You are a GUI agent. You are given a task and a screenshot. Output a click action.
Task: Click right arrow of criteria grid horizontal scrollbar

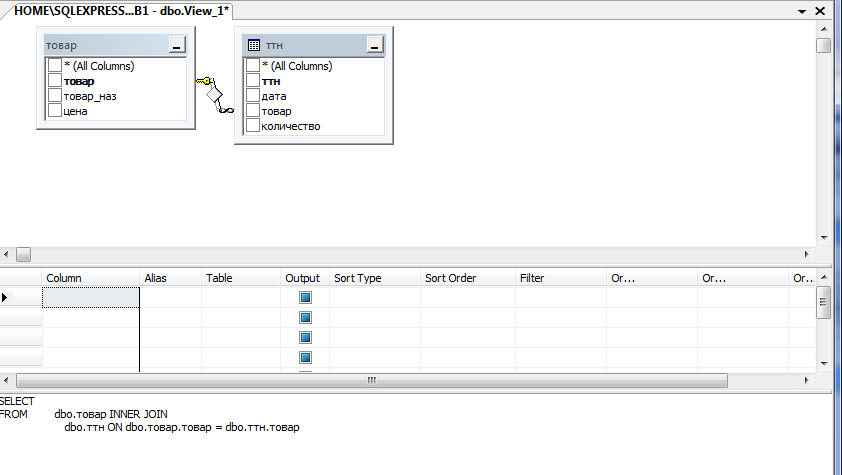point(807,381)
